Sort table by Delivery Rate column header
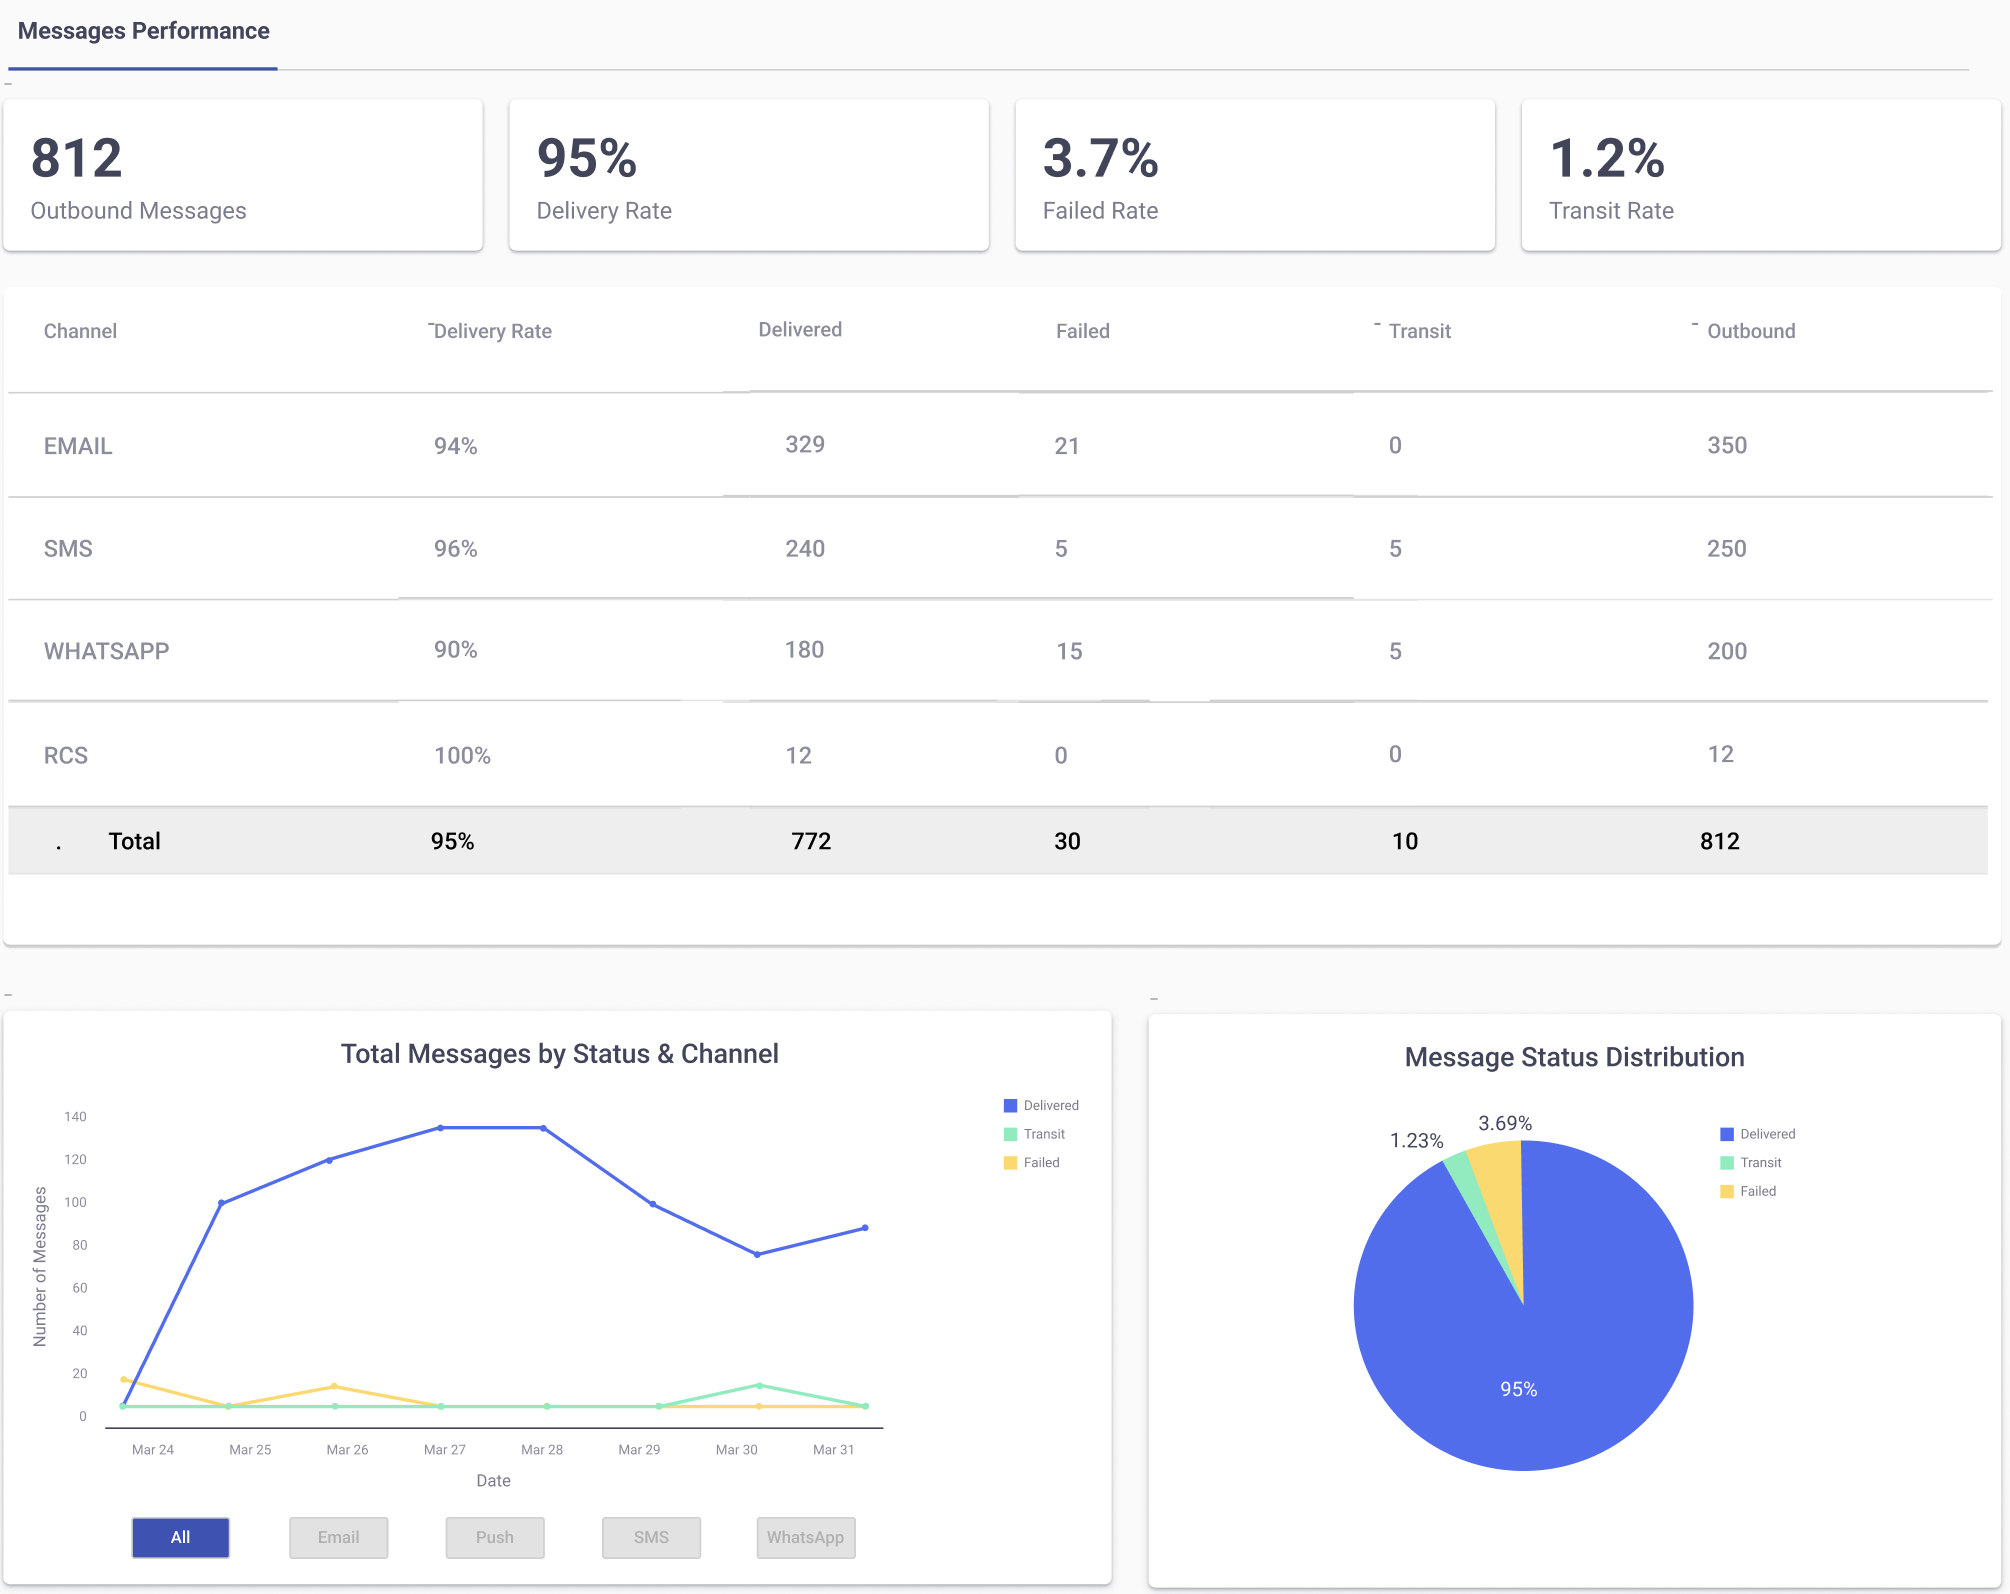 pyautogui.click(x=492, y=331)
